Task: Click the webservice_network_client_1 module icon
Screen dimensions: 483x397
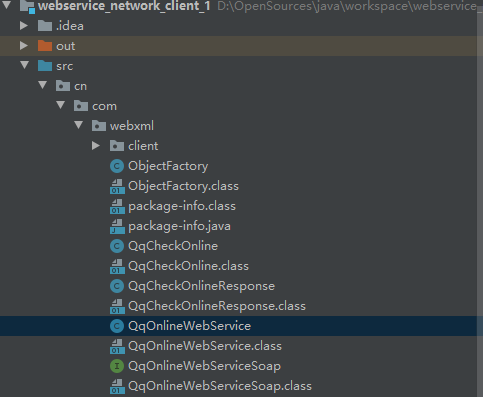Action: [27, 6]
